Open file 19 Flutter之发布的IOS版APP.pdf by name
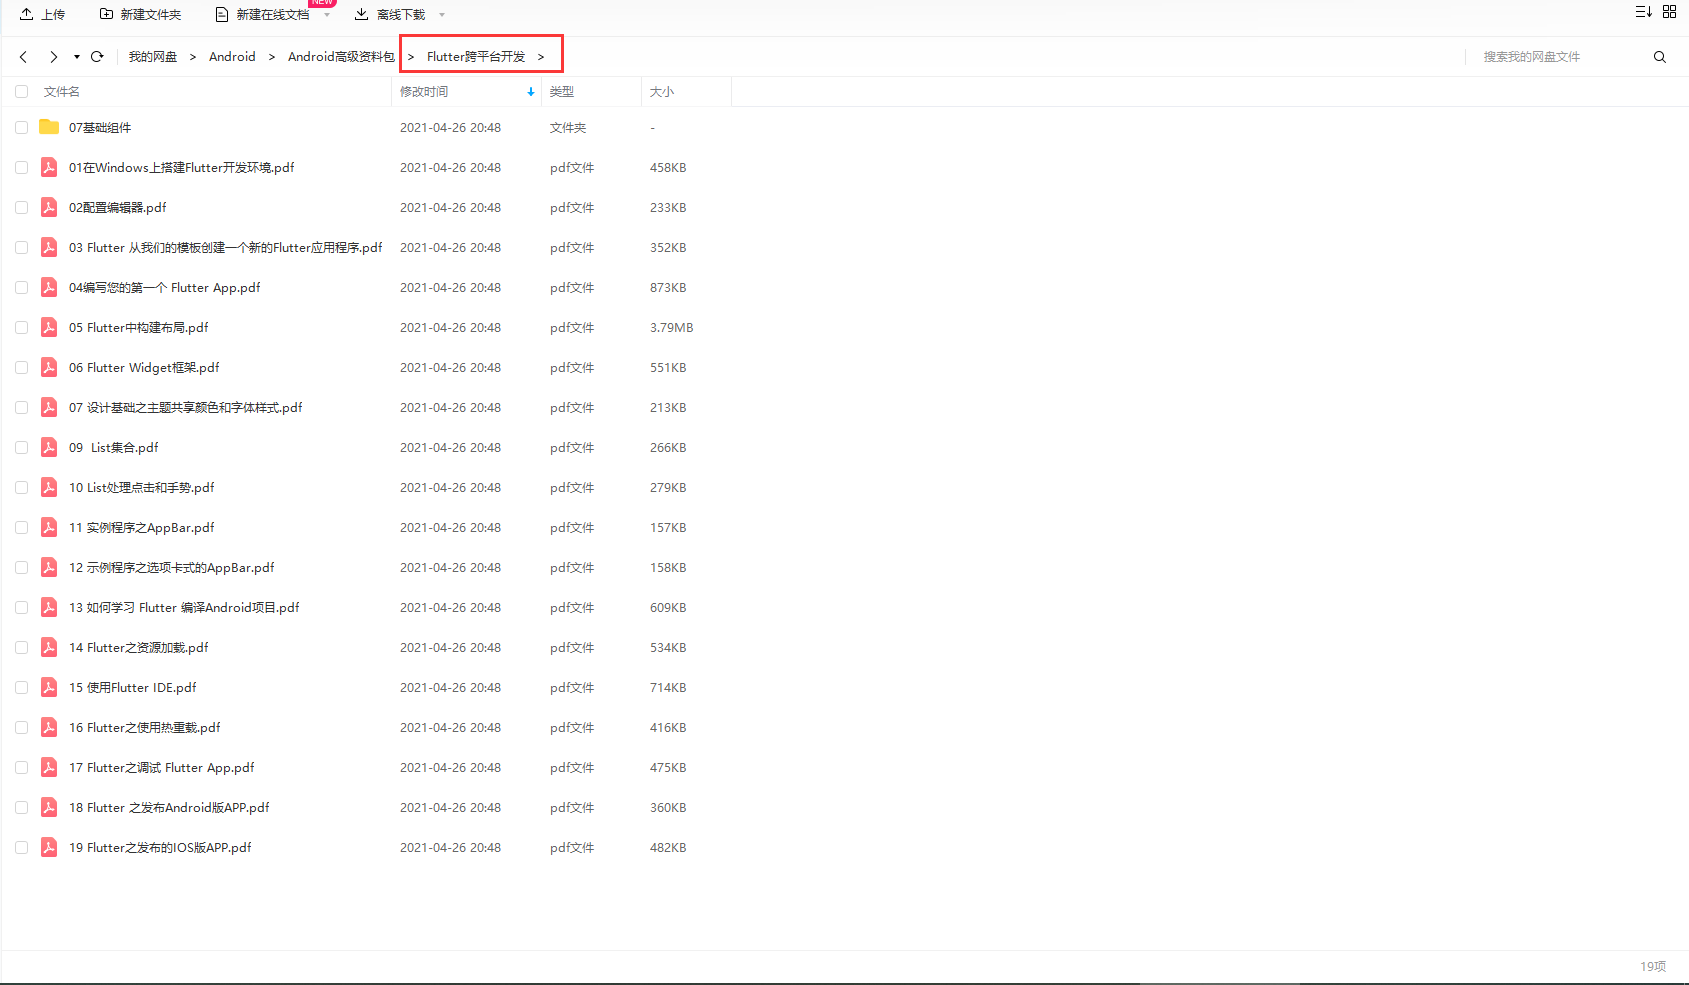 click(x=160, y=847)
